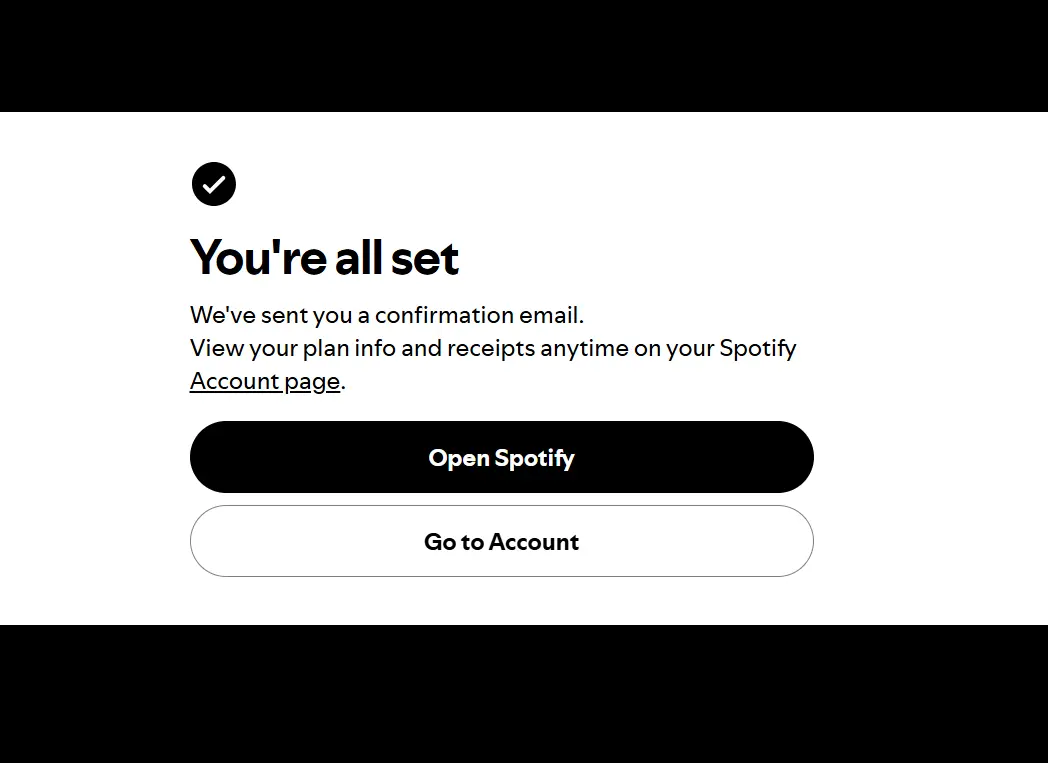Click the success confirmation badge icon
1048x763 pixels.
214,184
